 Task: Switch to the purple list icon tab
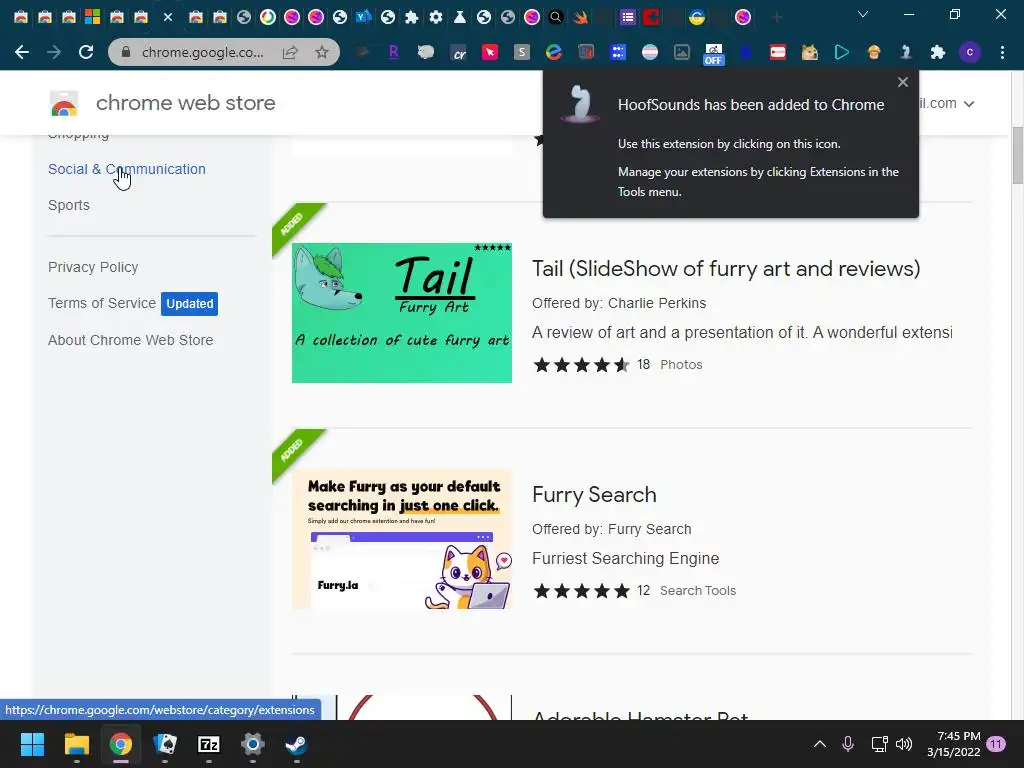pos(628,17)
